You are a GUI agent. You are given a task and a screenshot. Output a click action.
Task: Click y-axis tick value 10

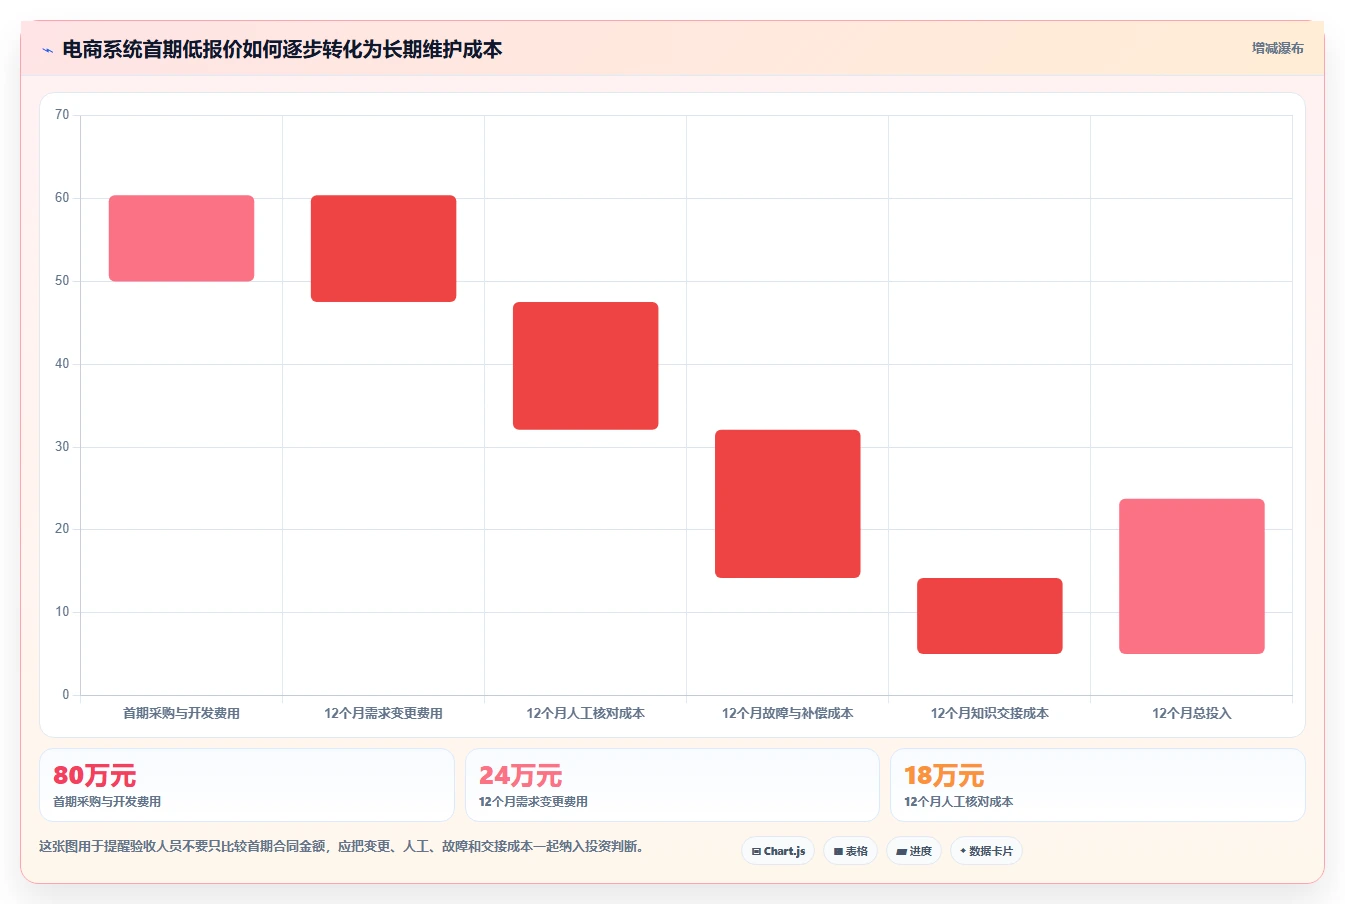(62, 612)
